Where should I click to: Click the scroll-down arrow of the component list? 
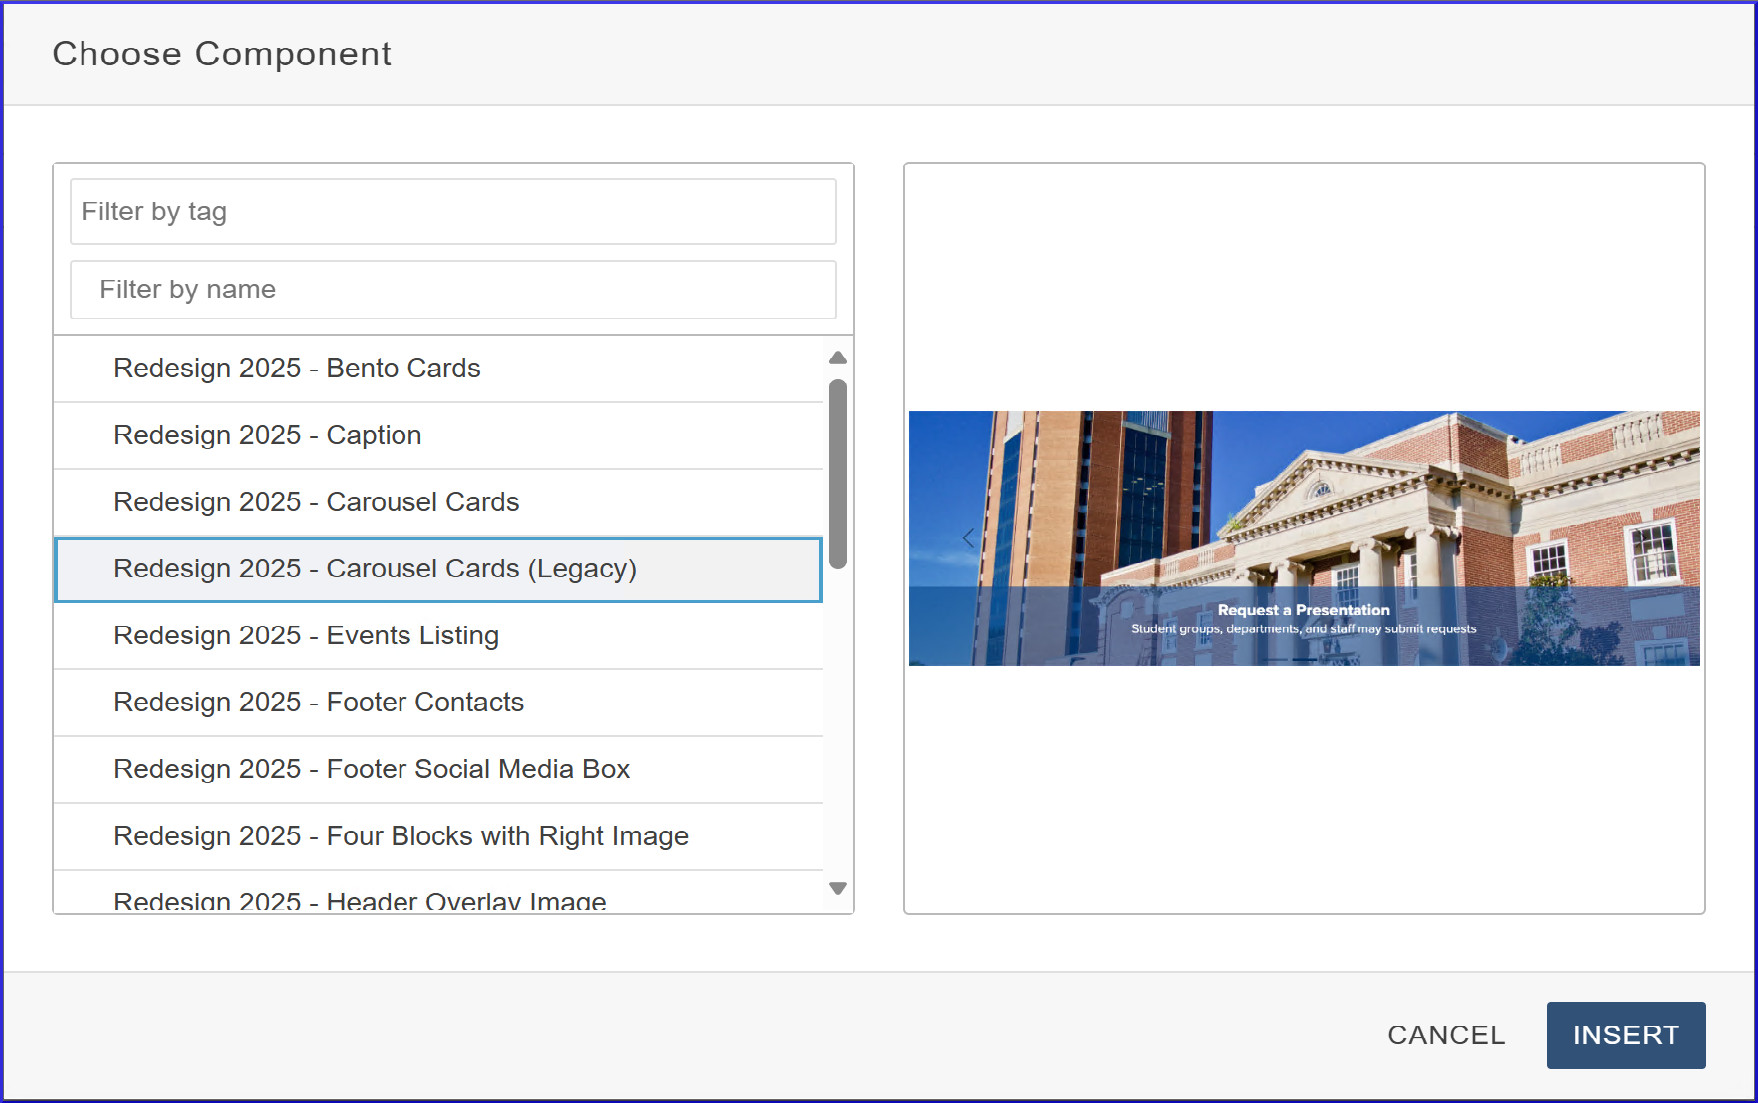tap(838, 888)
